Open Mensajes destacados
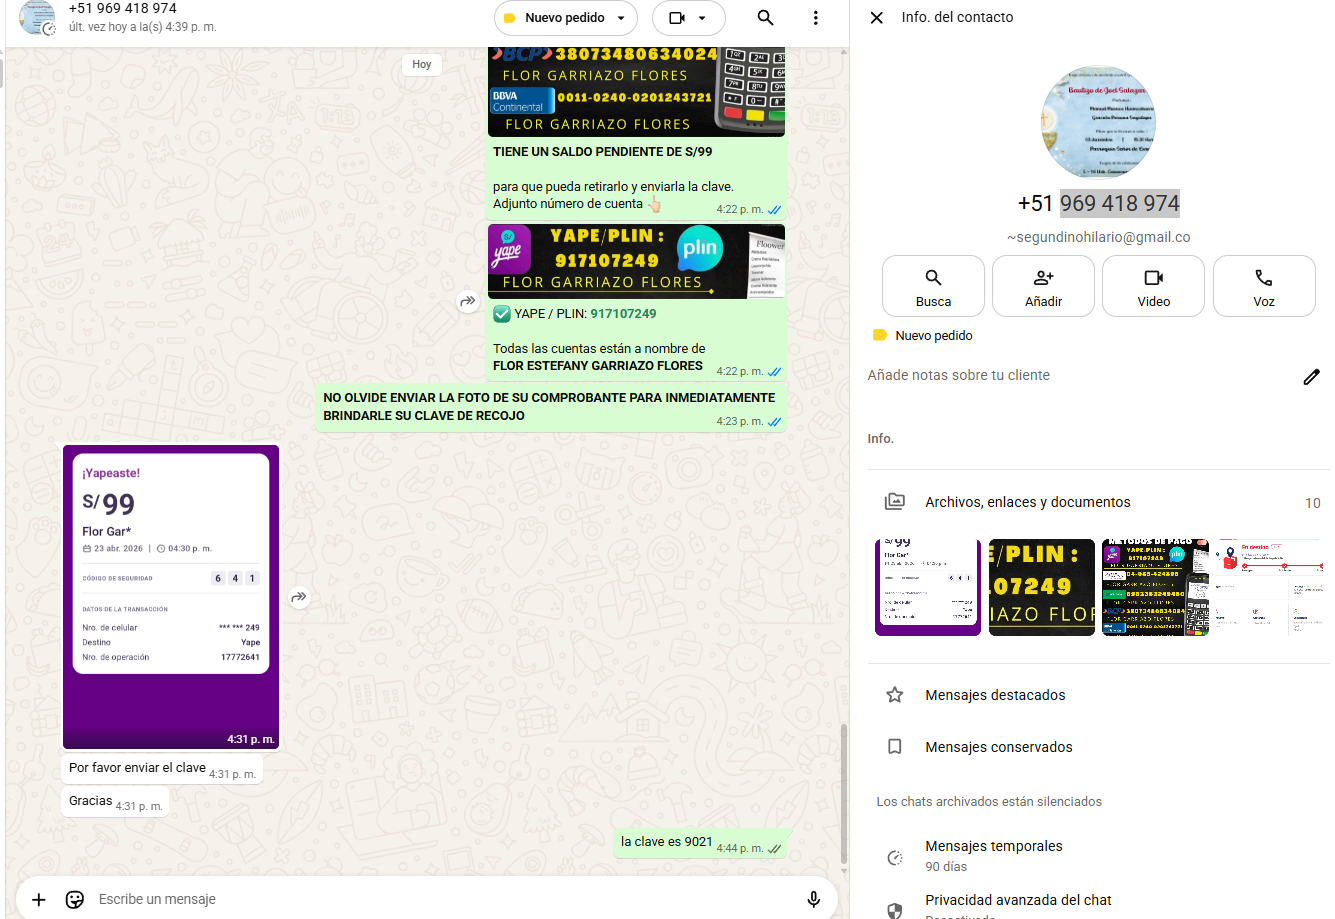 (995, 695)
